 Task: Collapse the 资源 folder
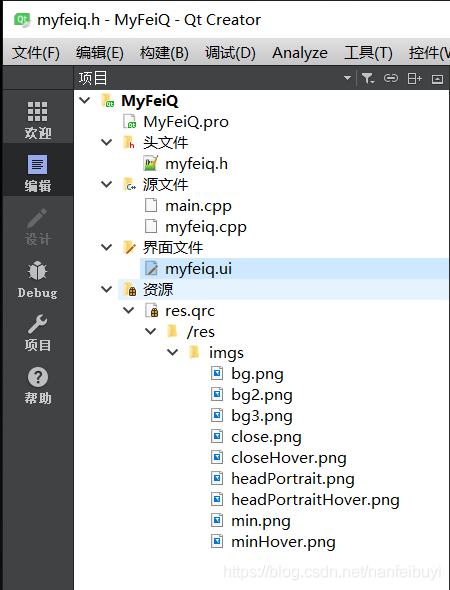[x=107, y=290]
